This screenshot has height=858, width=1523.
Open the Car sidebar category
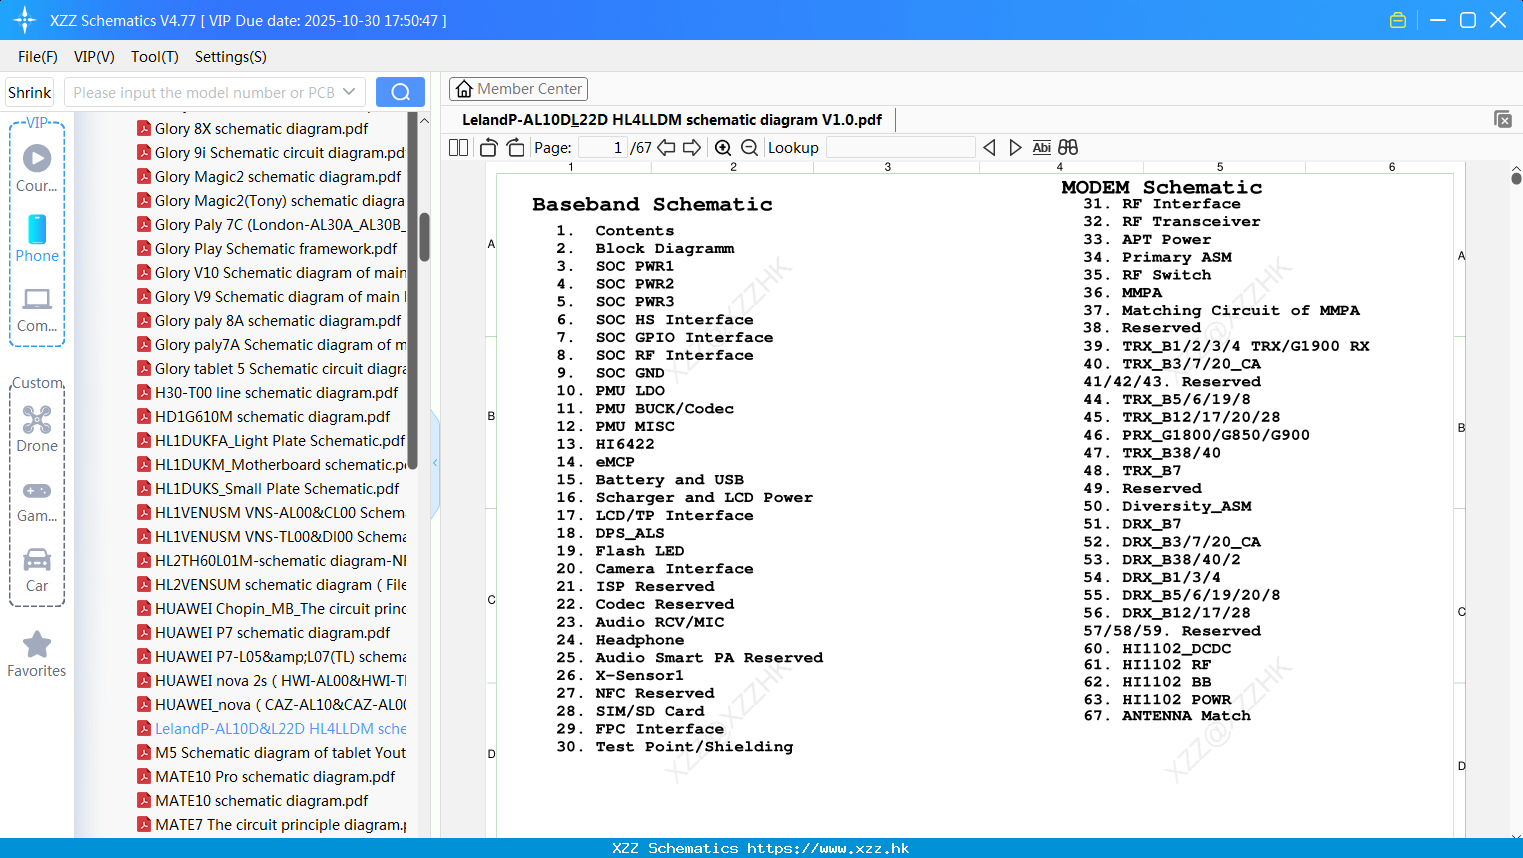(37, 570)
